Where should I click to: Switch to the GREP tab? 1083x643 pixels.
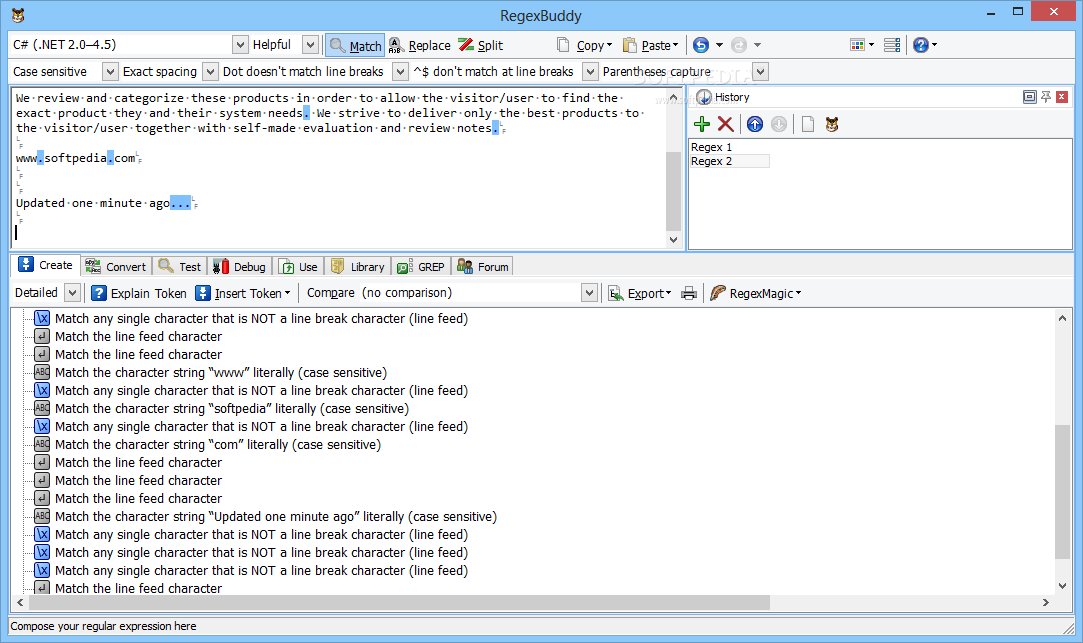tap(421, 267)
